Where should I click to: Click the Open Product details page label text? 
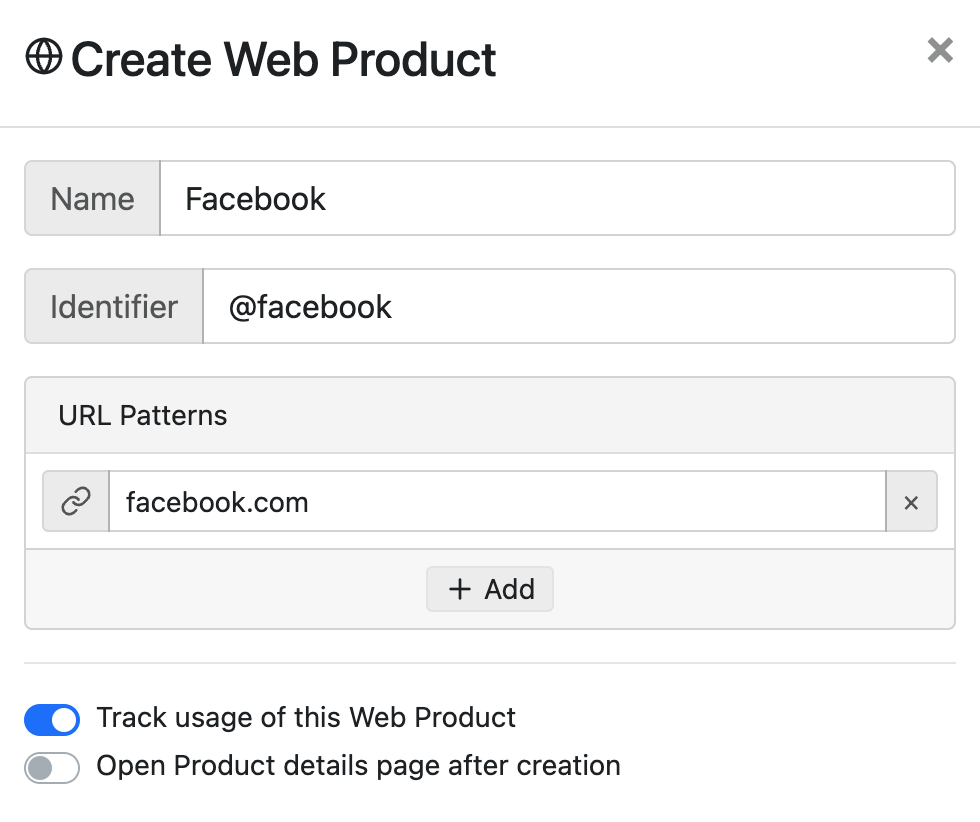coord(358,766)
